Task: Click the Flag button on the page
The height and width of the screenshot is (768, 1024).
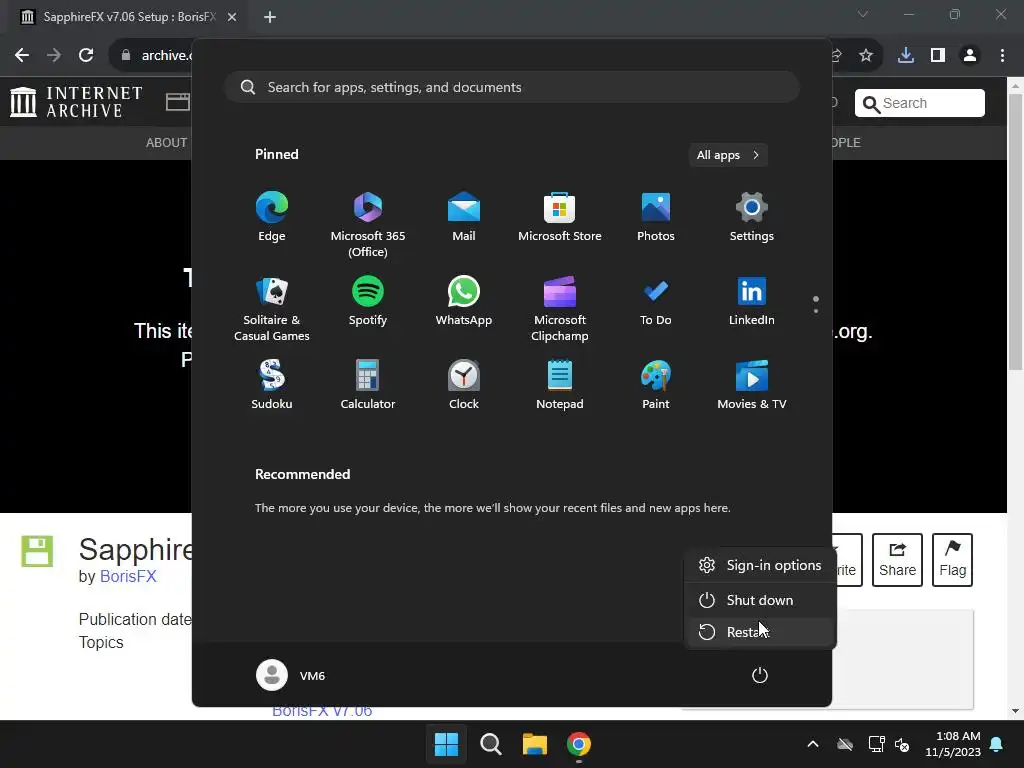Action: coord(952,560)
